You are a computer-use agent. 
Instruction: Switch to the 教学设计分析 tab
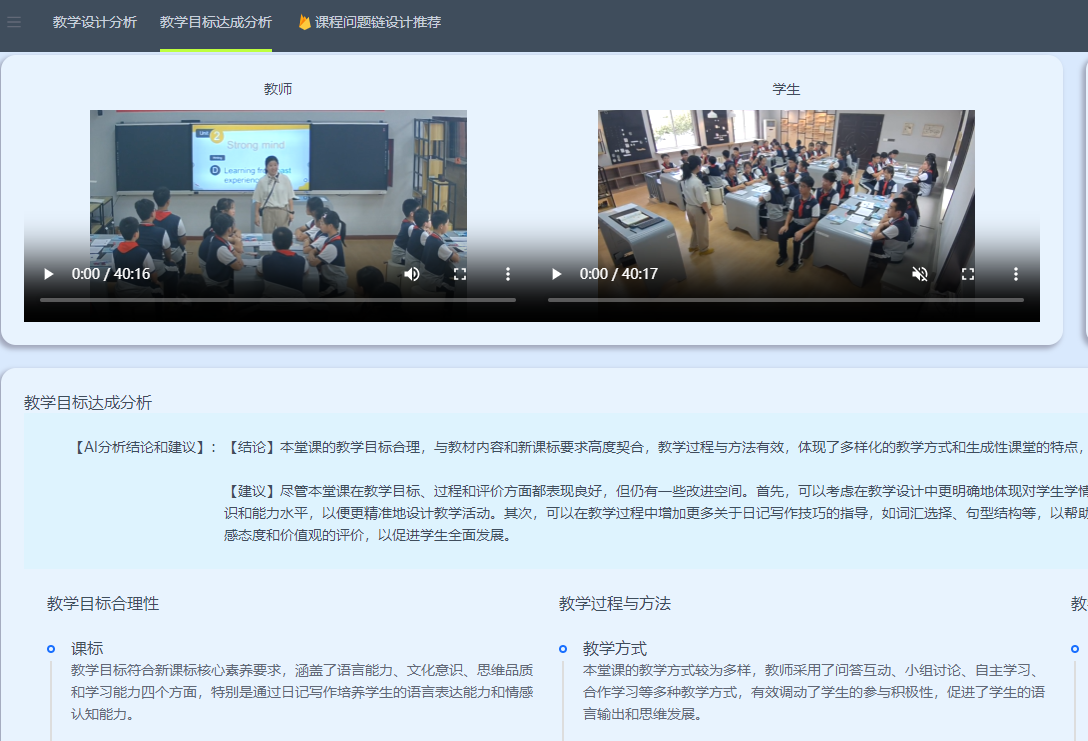95,22
